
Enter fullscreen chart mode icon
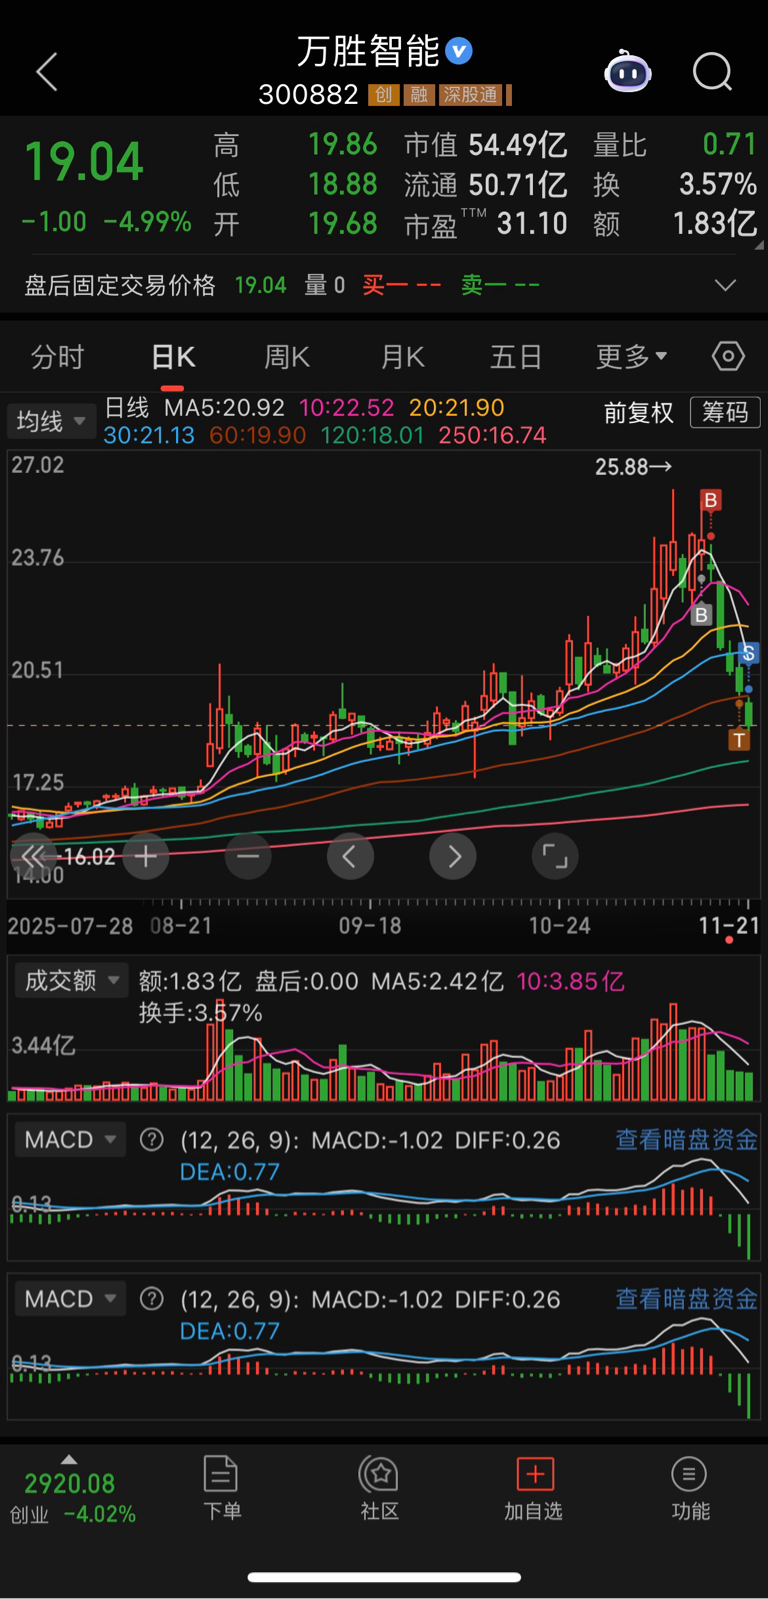click(555, 856)
